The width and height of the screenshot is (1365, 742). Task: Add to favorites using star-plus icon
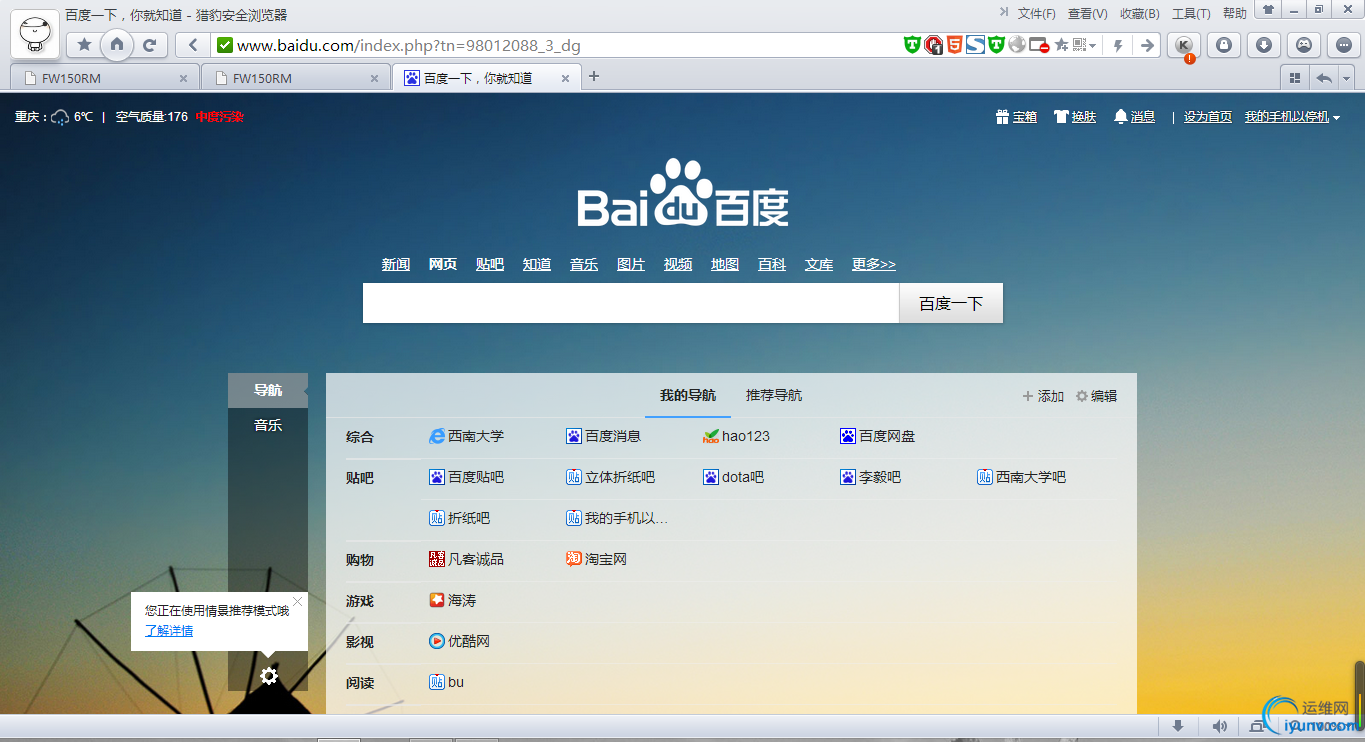pyautogui.click(x=1061, y=45)
